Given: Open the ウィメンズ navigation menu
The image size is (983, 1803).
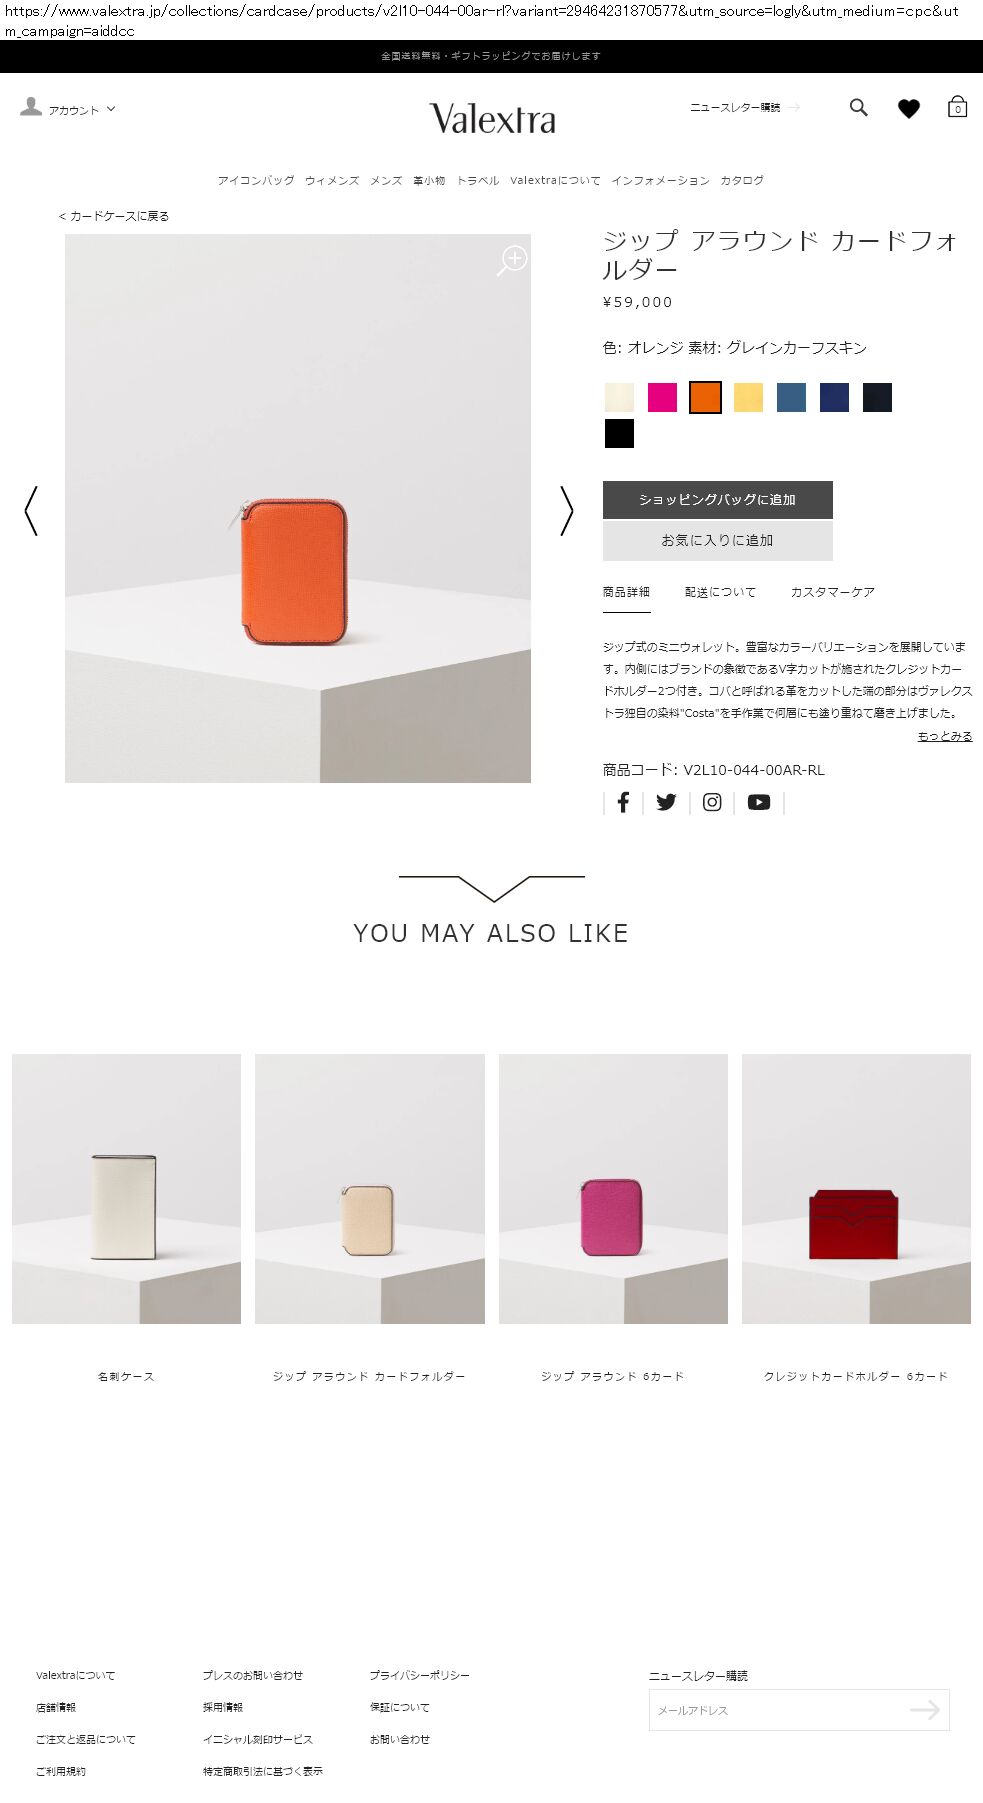Looking at the screenshot, I should click(332, 181).
